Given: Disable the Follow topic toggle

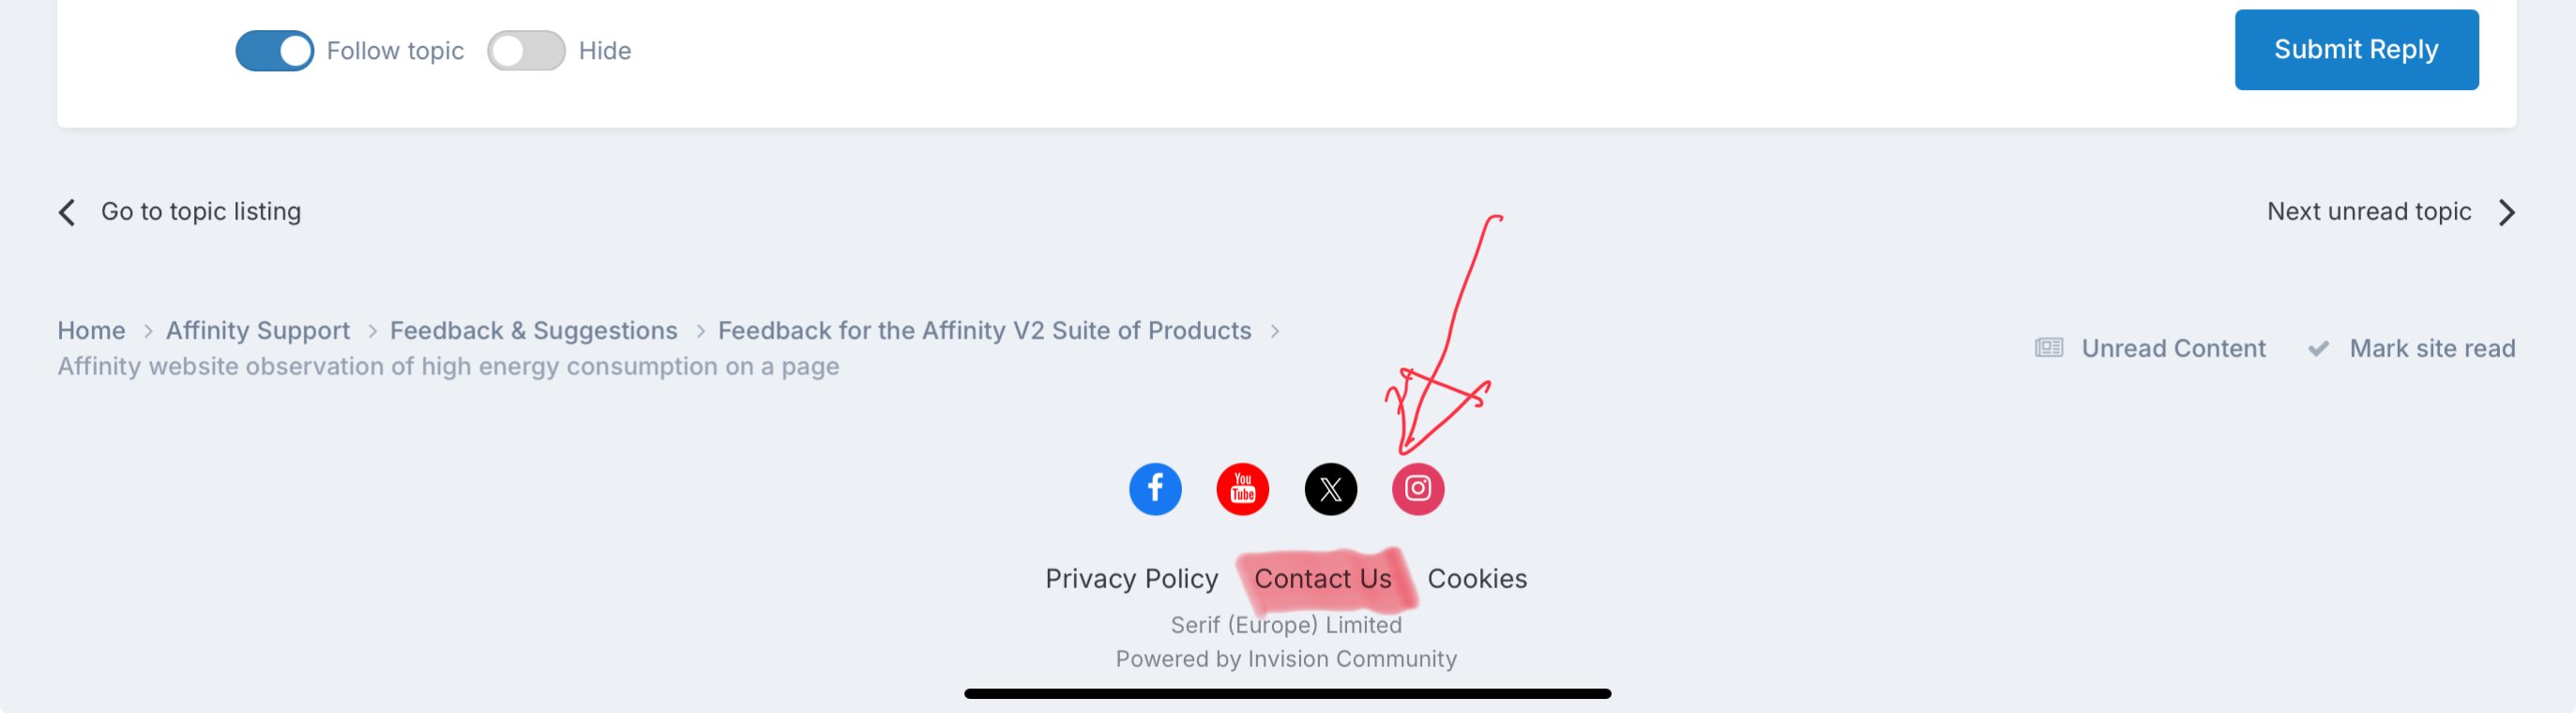Looking at the screenshot, I should point(274,51).
